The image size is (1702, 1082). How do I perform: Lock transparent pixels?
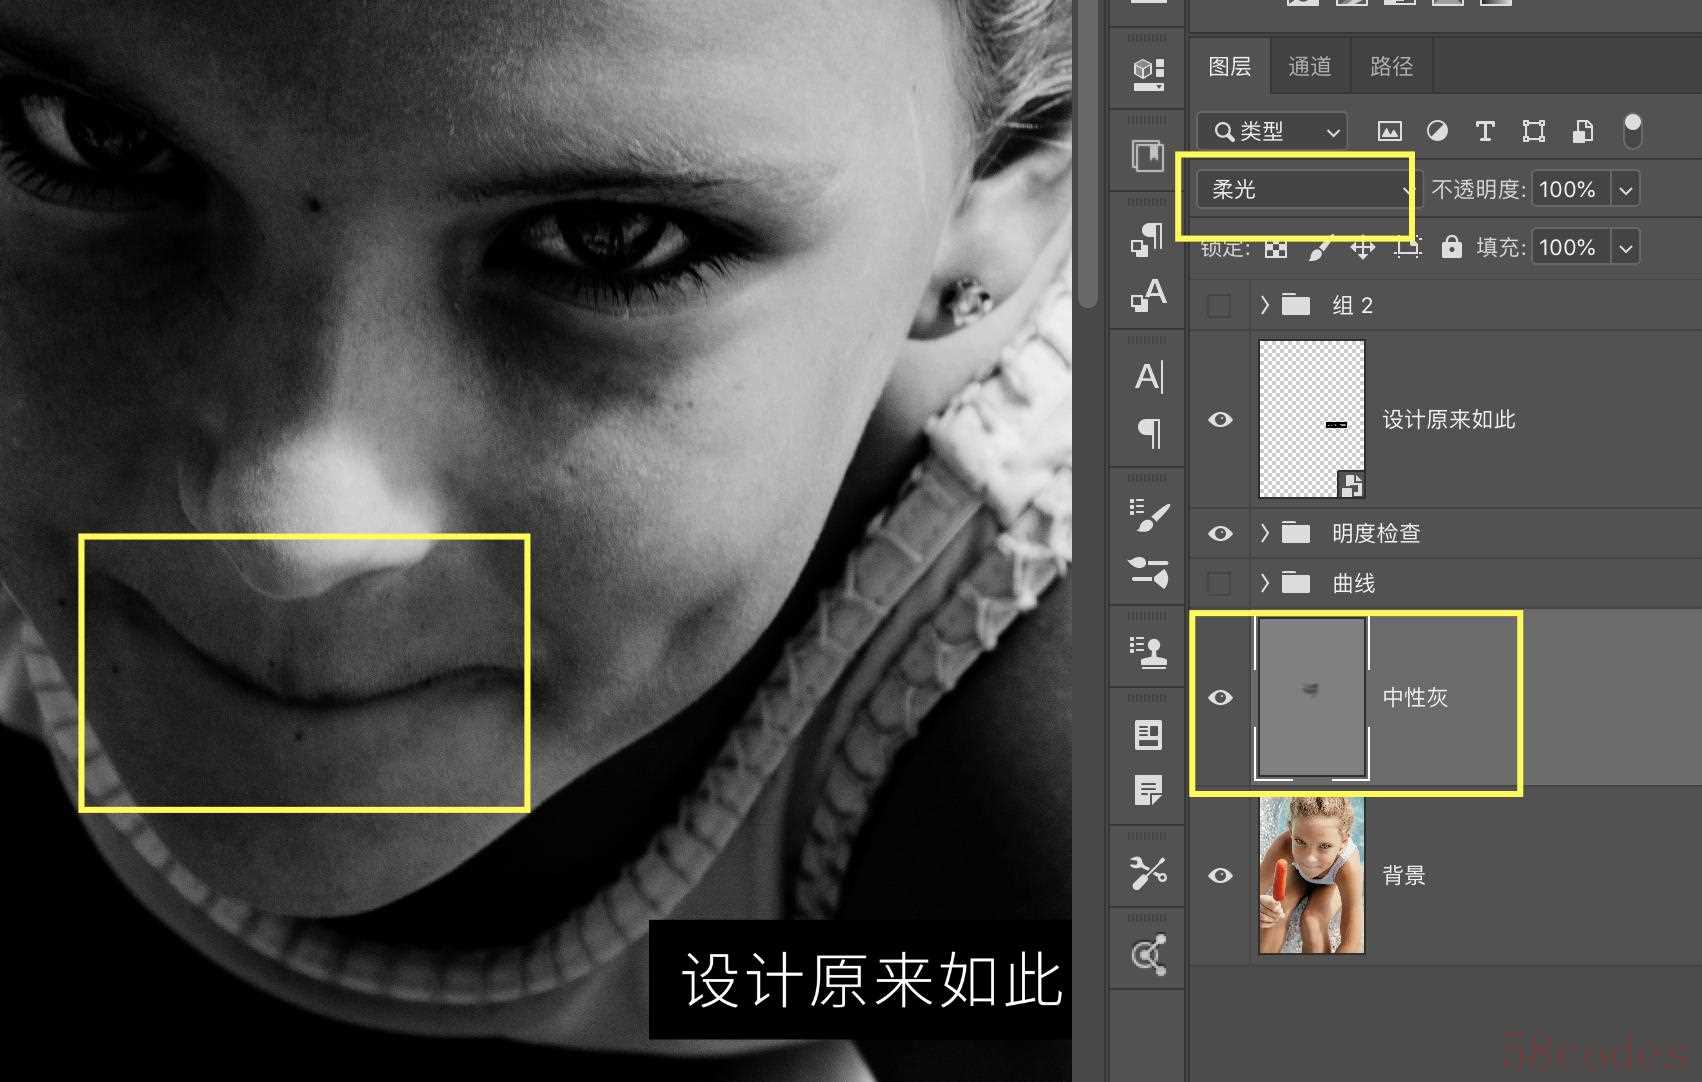click(x=1276, y=248)
